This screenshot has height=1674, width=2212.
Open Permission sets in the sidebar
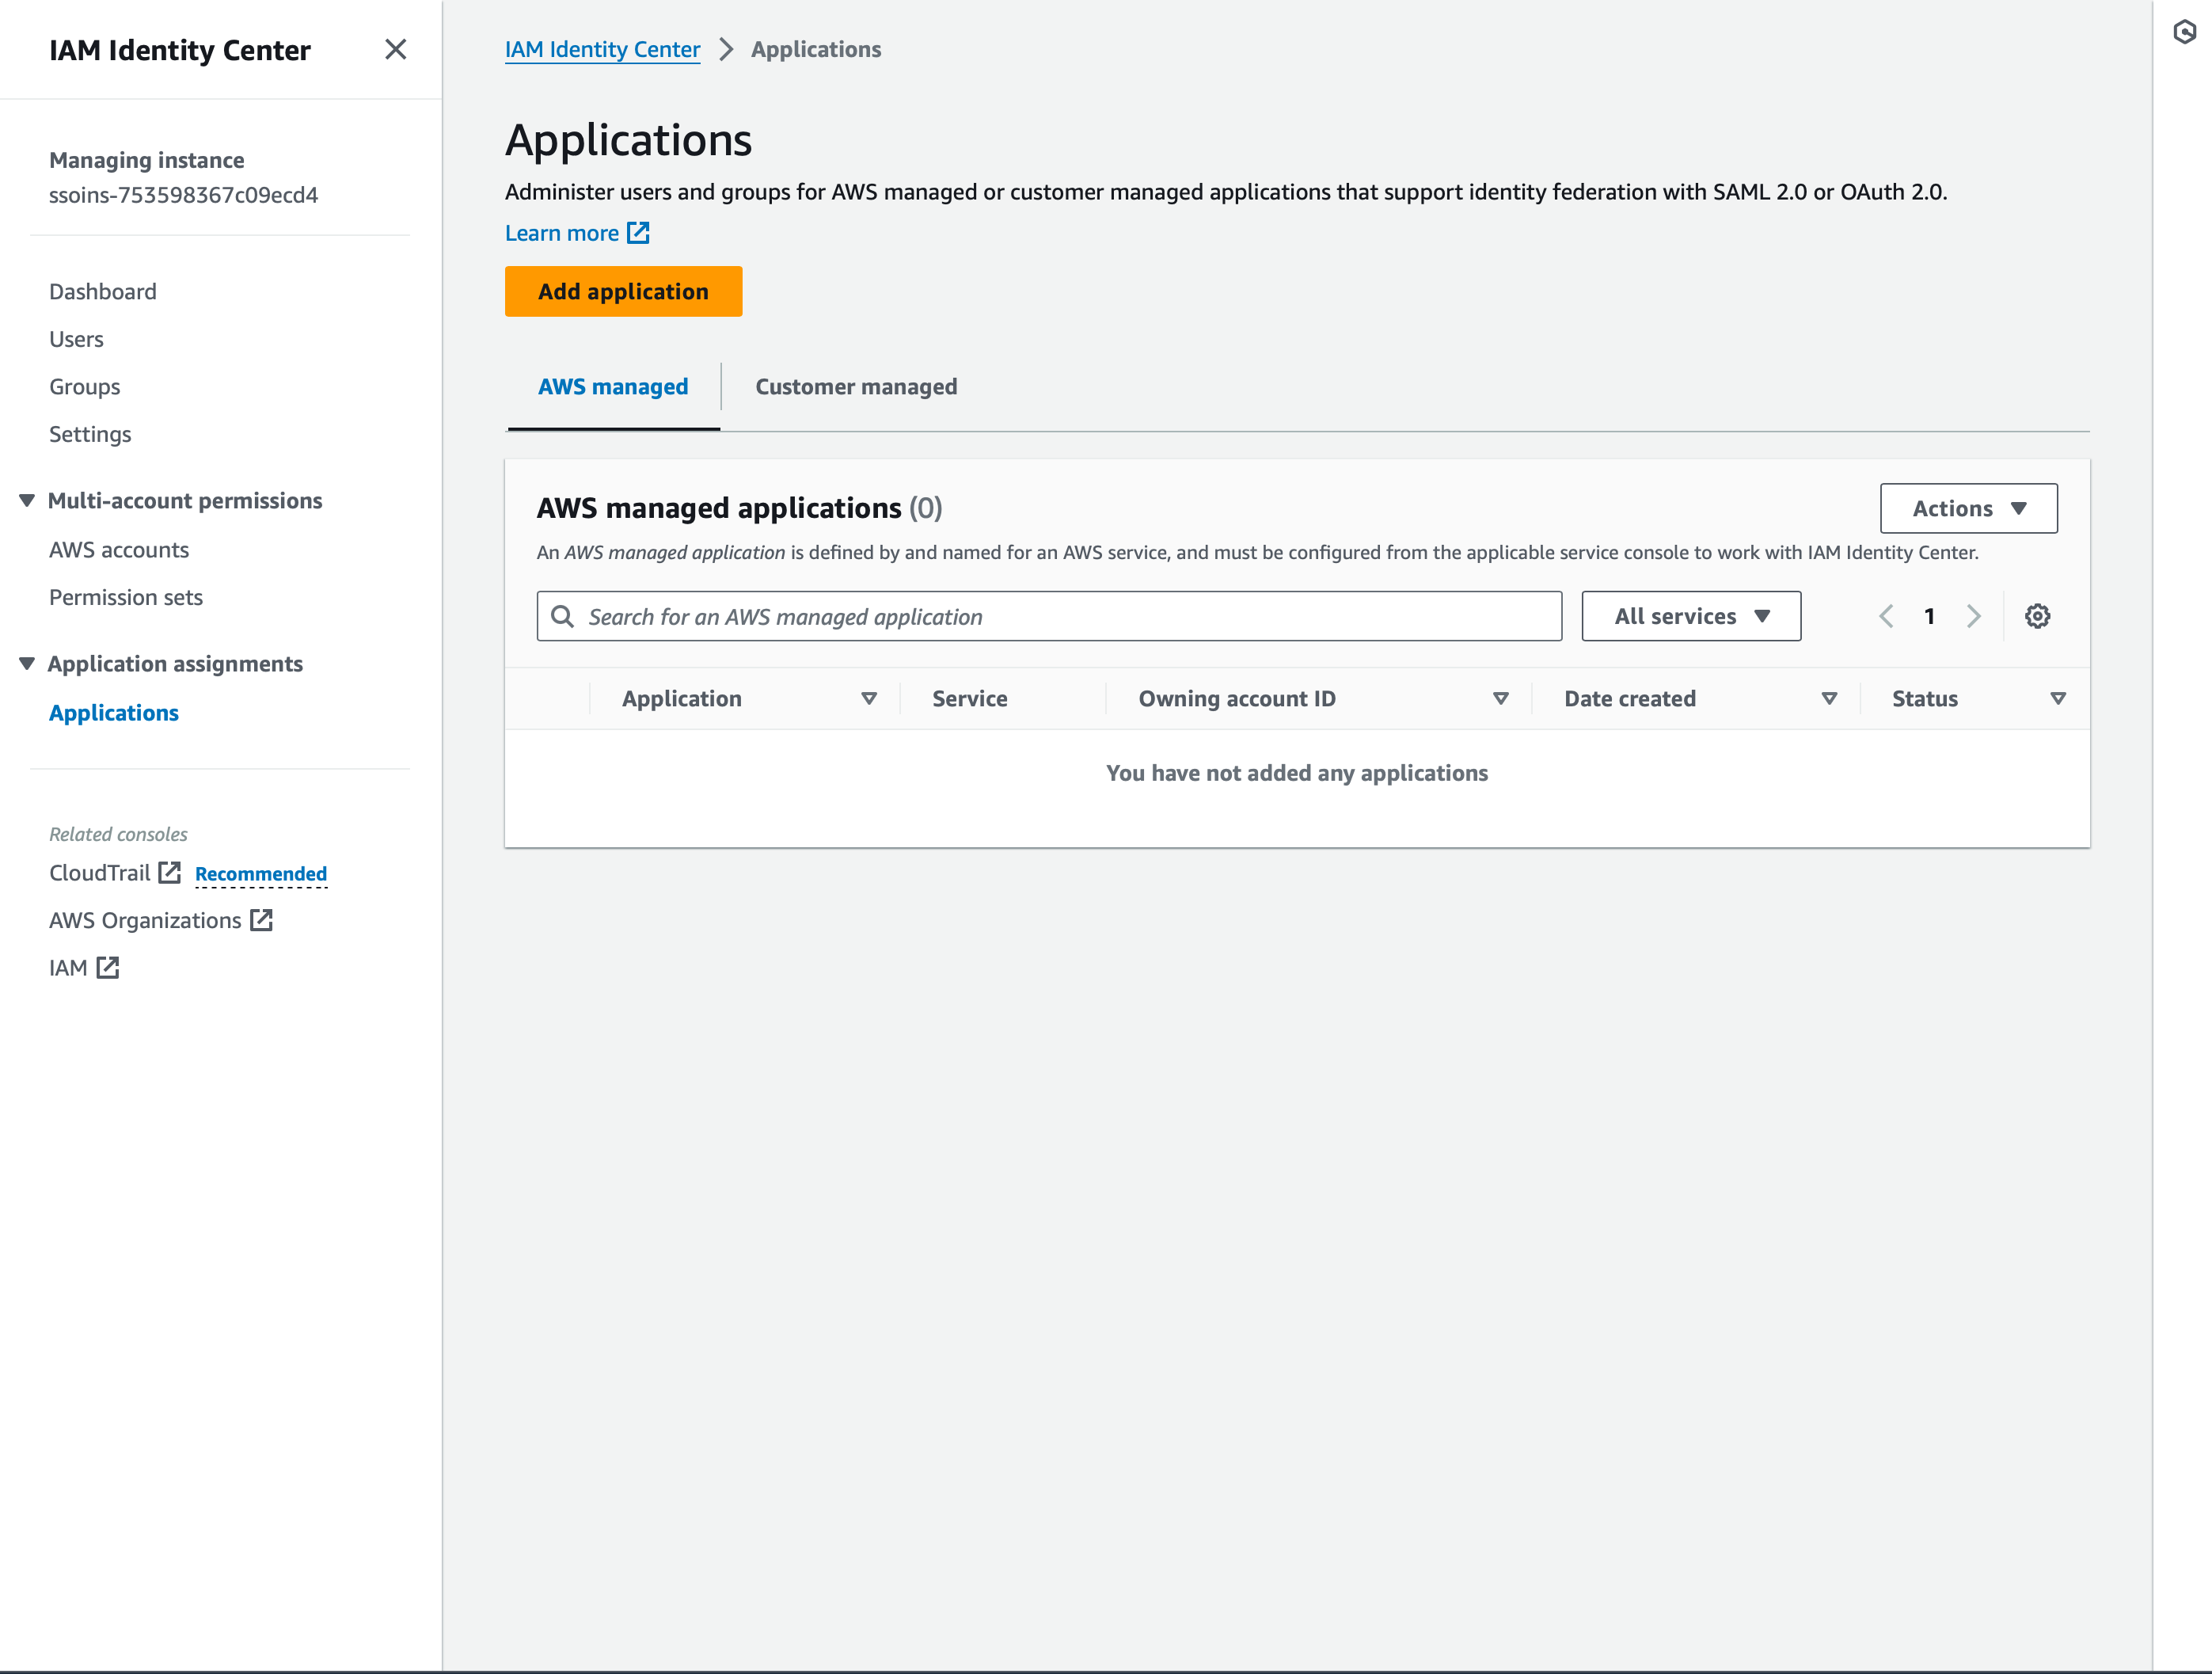[x=126, y=597]
